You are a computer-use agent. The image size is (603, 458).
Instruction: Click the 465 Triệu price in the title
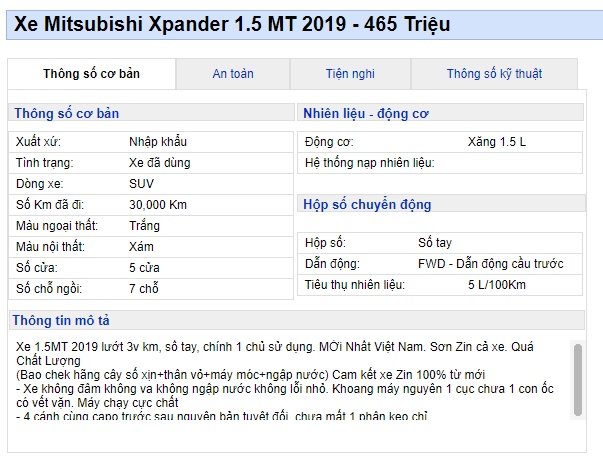407,25
